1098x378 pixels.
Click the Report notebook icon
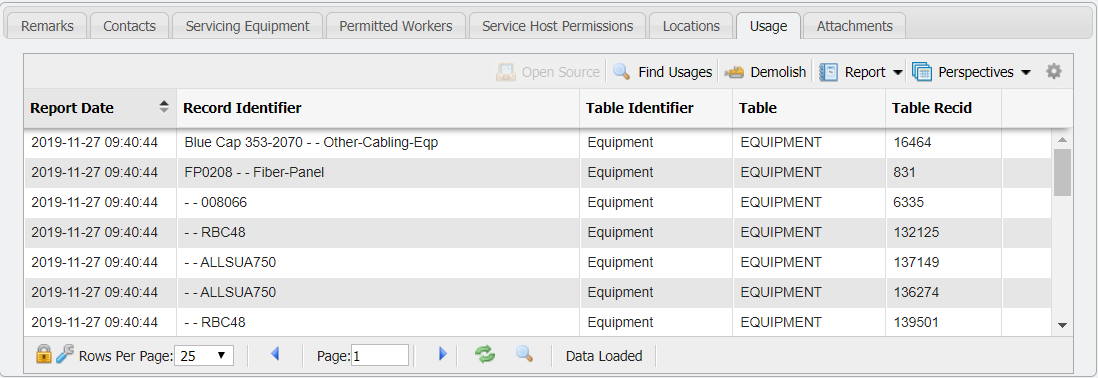(828, 71)
